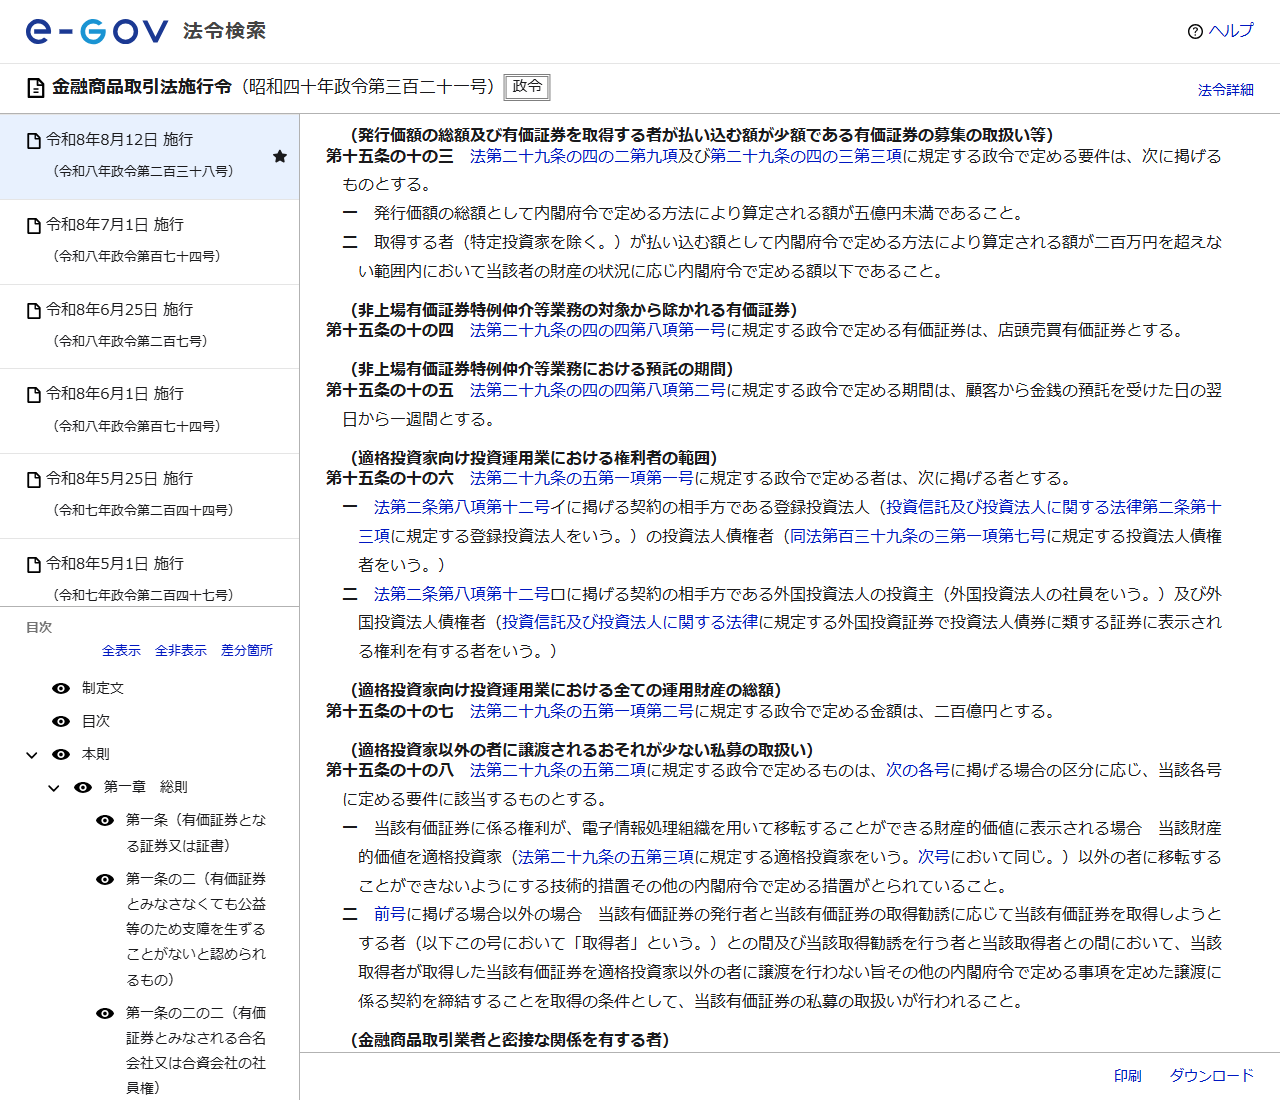1280x1100 pixels.
Task: Select the 令和8年6月25日 施行 version
Action: tap(149, 327)
